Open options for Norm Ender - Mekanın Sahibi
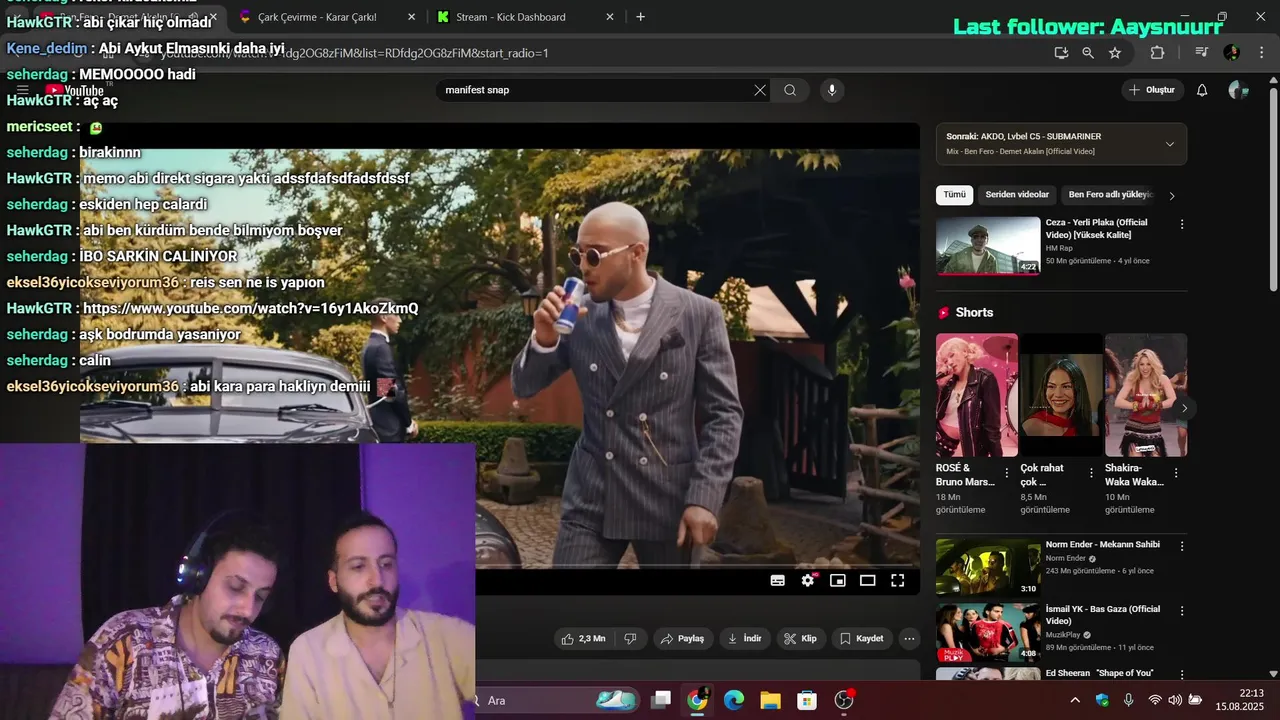The height and width of the screenshot is (720, 1280). coord(1181,547)
